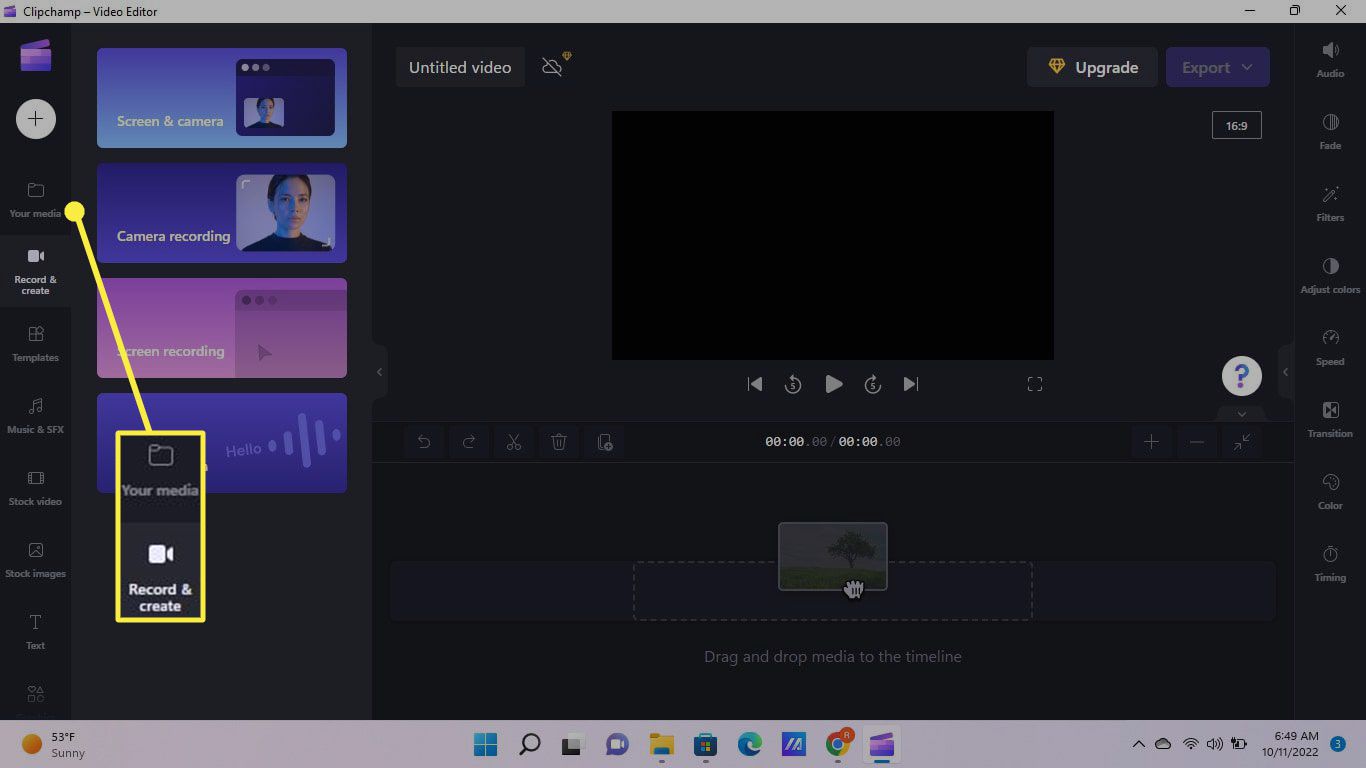The height and width of the screenshot is (768, 1366).
Task: Open the Transition panel
Action: 1330,419
